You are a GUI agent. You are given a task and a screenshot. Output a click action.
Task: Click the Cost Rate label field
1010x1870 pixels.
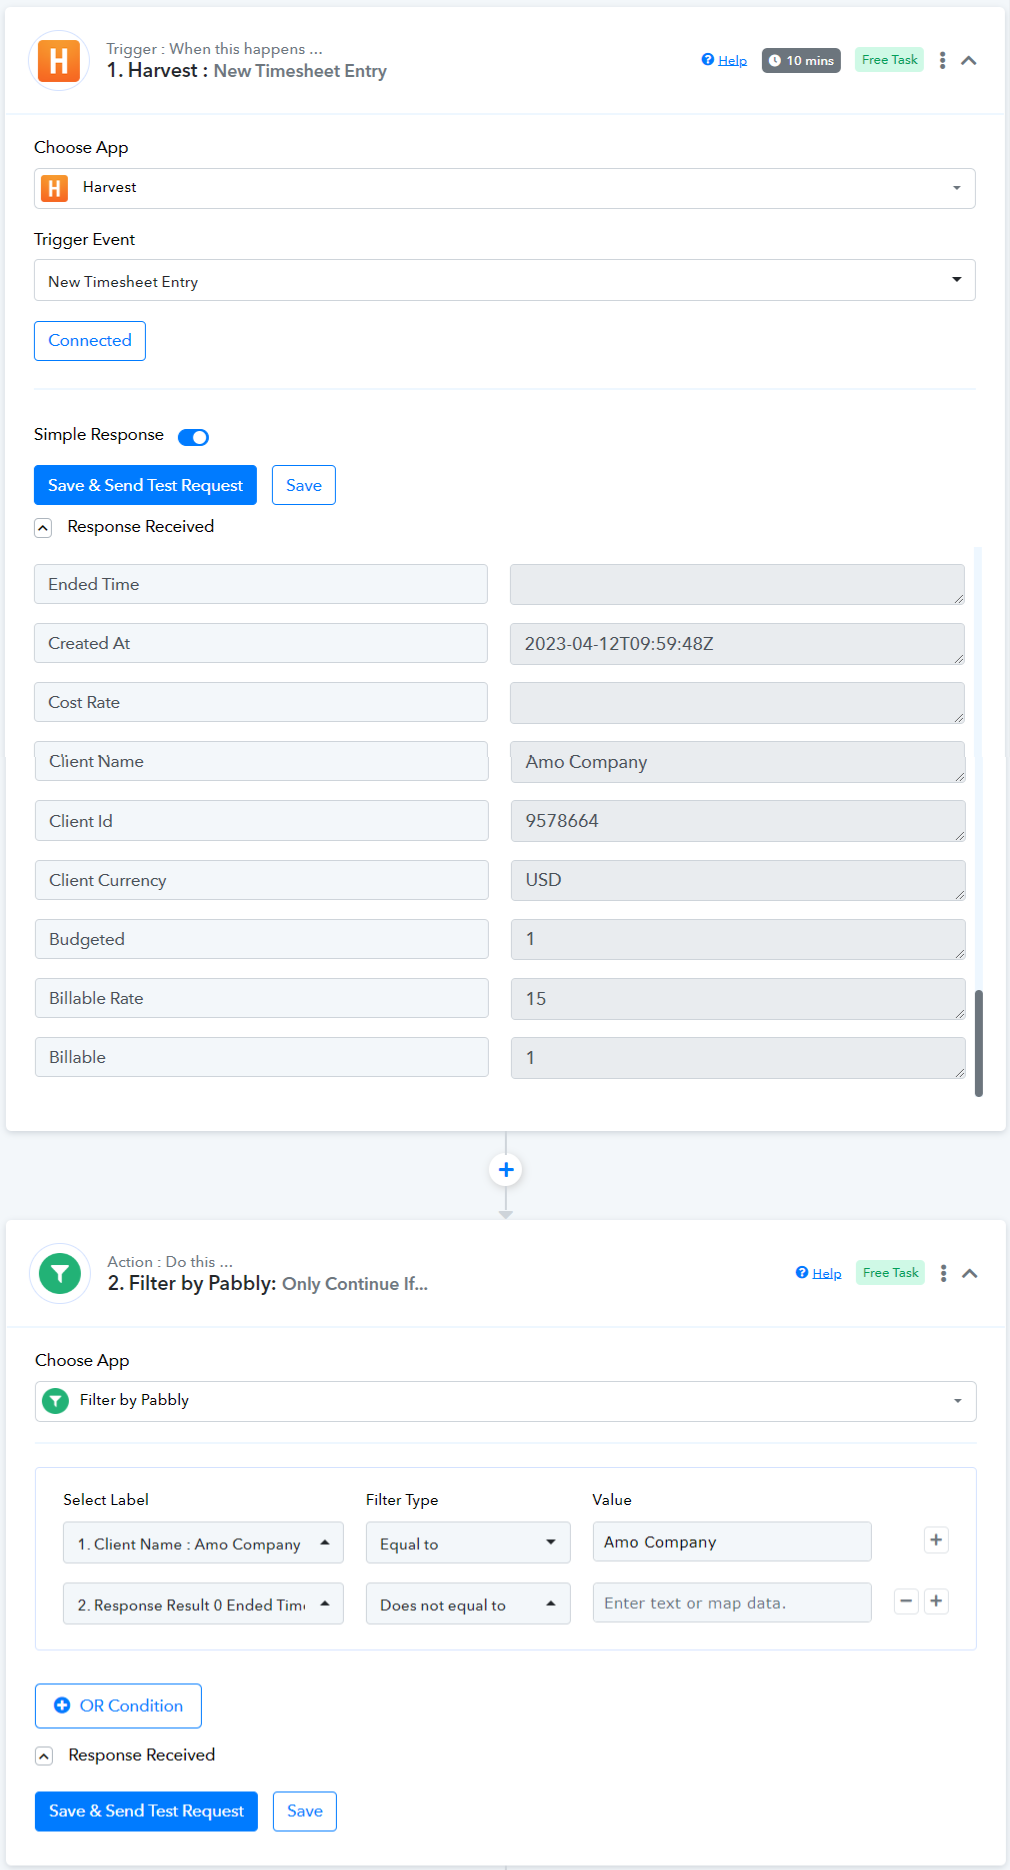[261, 702]
